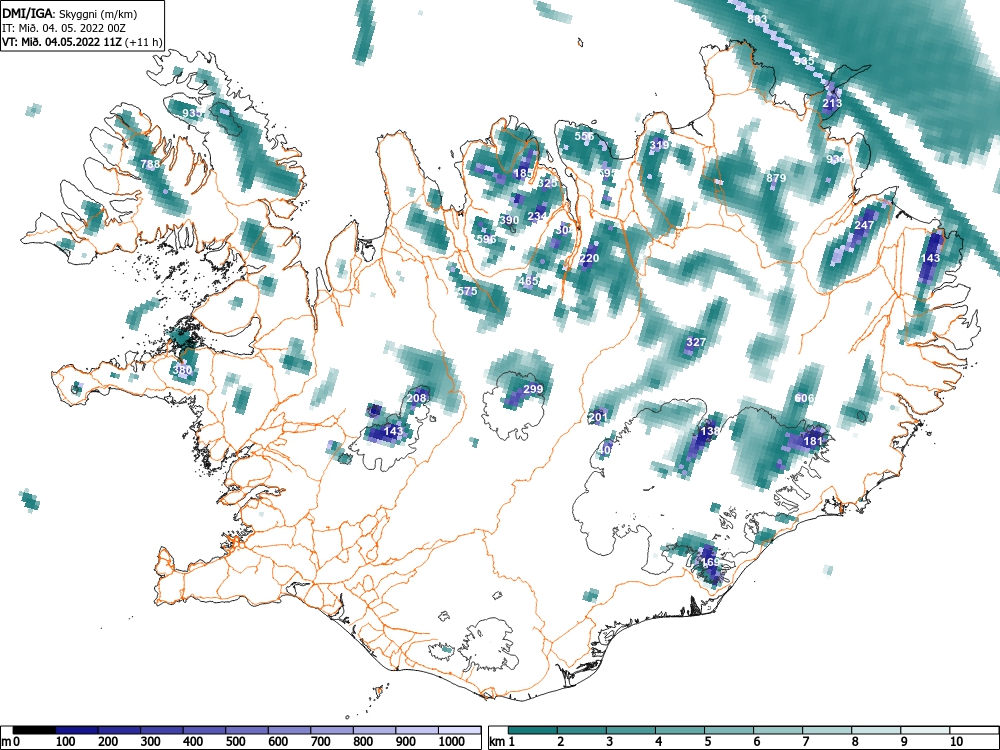Click the visibility value 299 on the map
Viewport: 1000px width, 750px height.
point(533,389)
